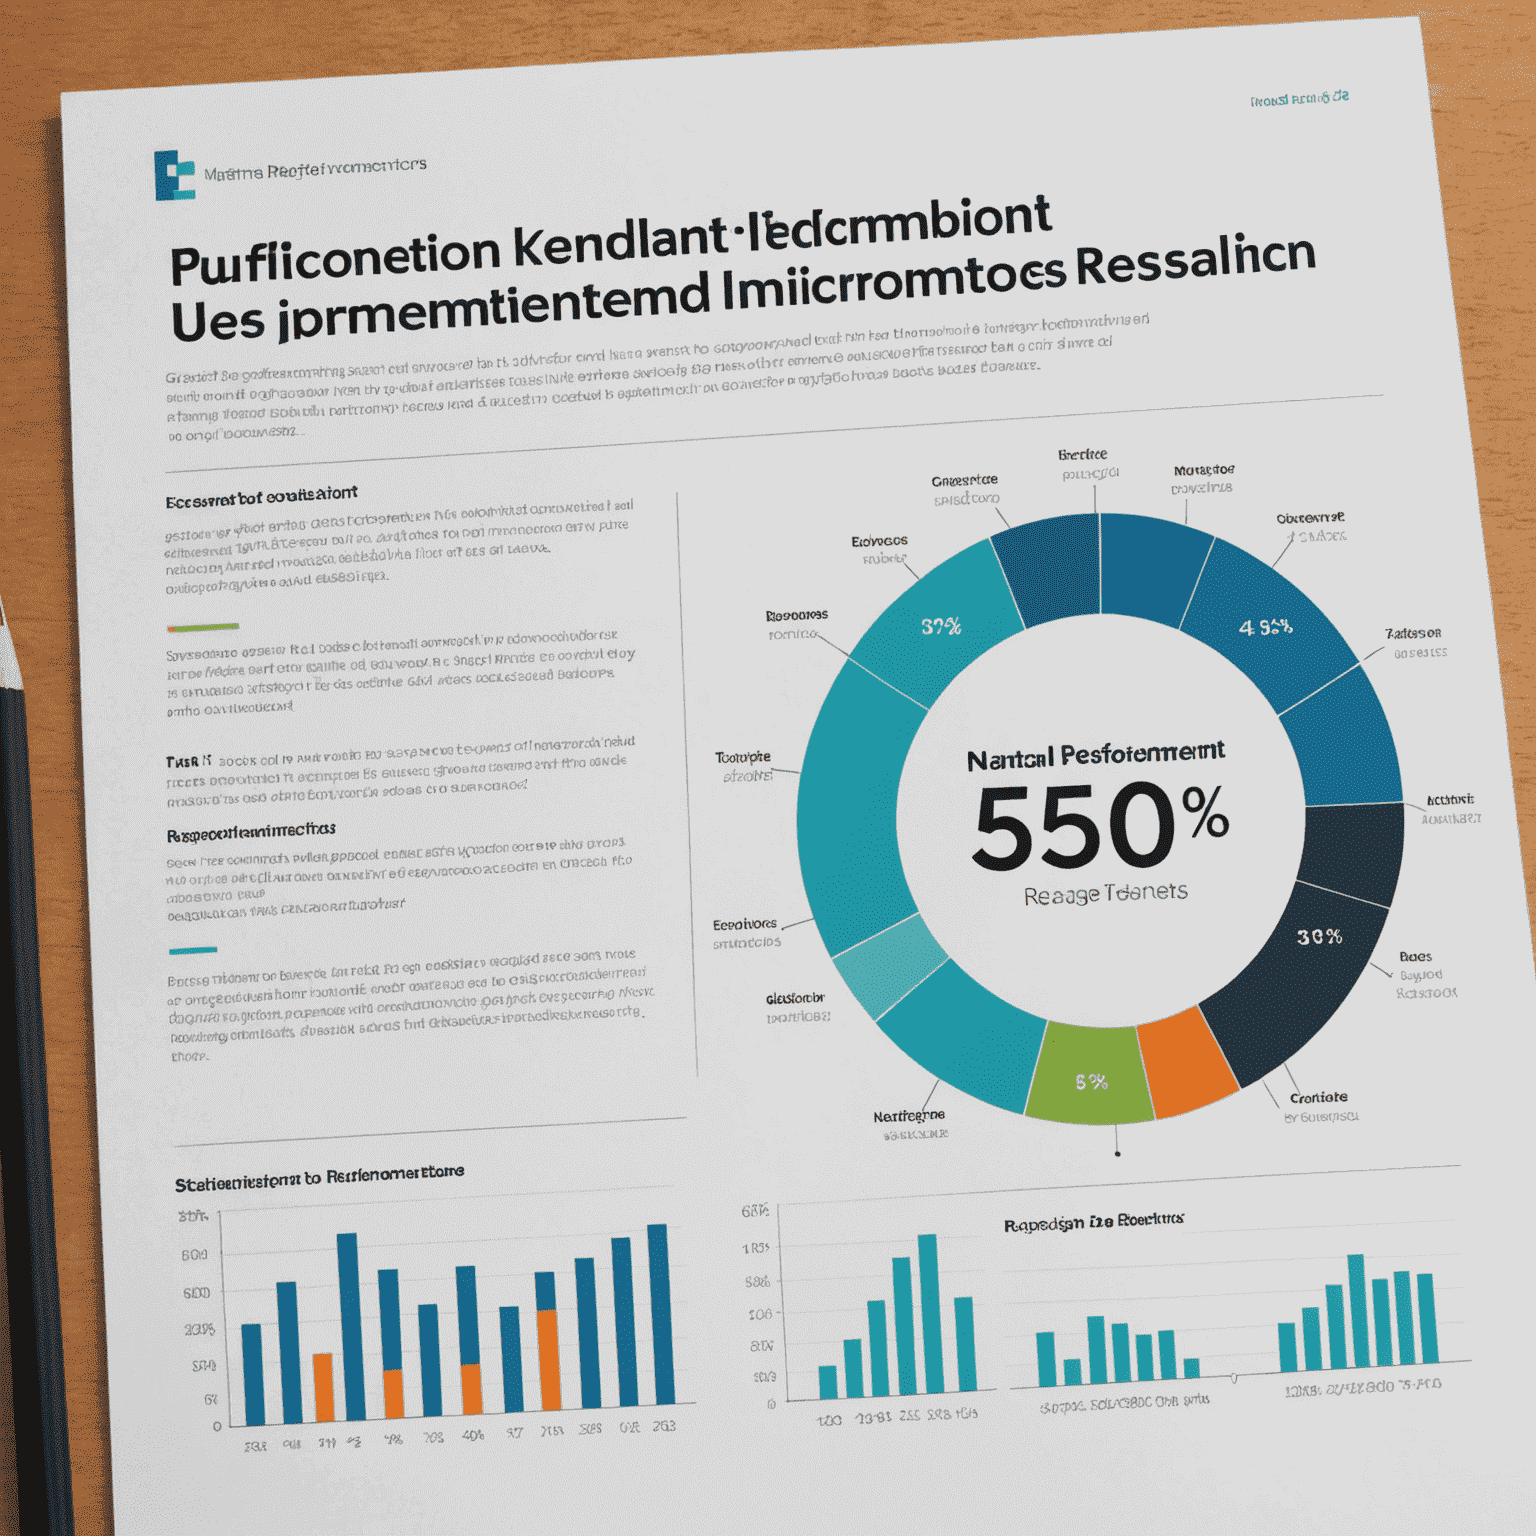The width and height of the screenshot is (1536, 1536).
Task: Select the blue donut segment labeled '4 9%'
Action: (x=1268, y=625)
